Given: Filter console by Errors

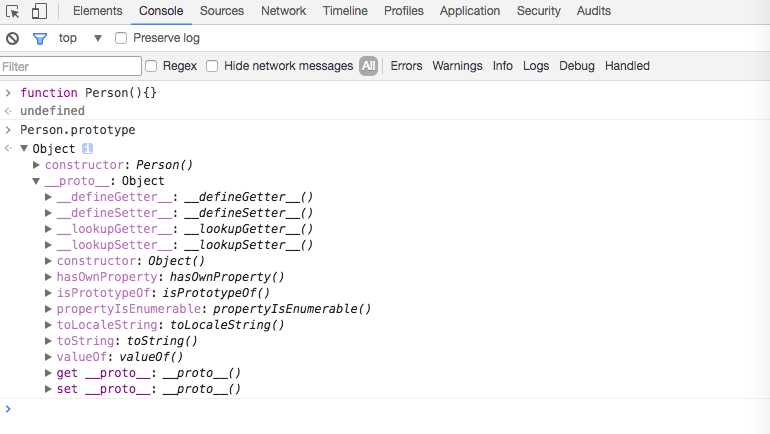Looking at the screenshot, I should coord(406,66).
